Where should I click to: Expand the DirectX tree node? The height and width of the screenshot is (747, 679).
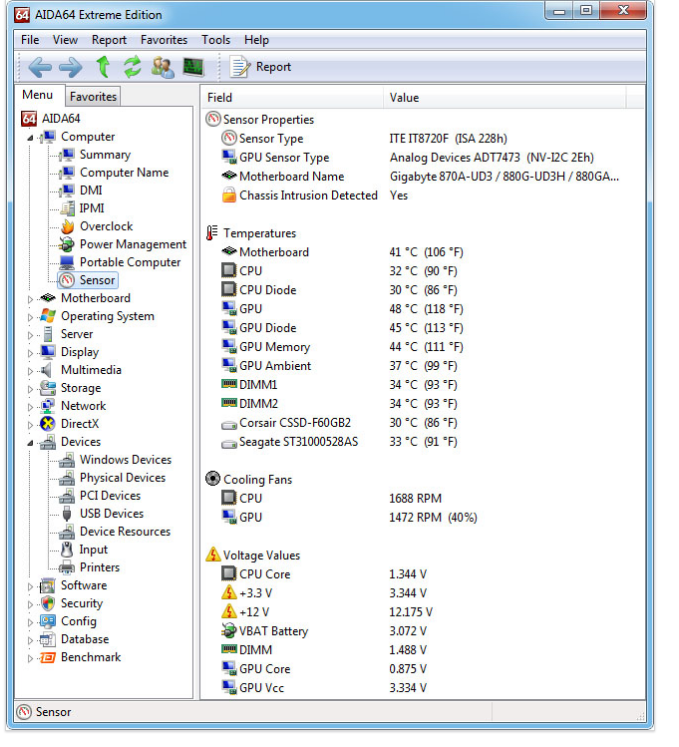point(30,425)
